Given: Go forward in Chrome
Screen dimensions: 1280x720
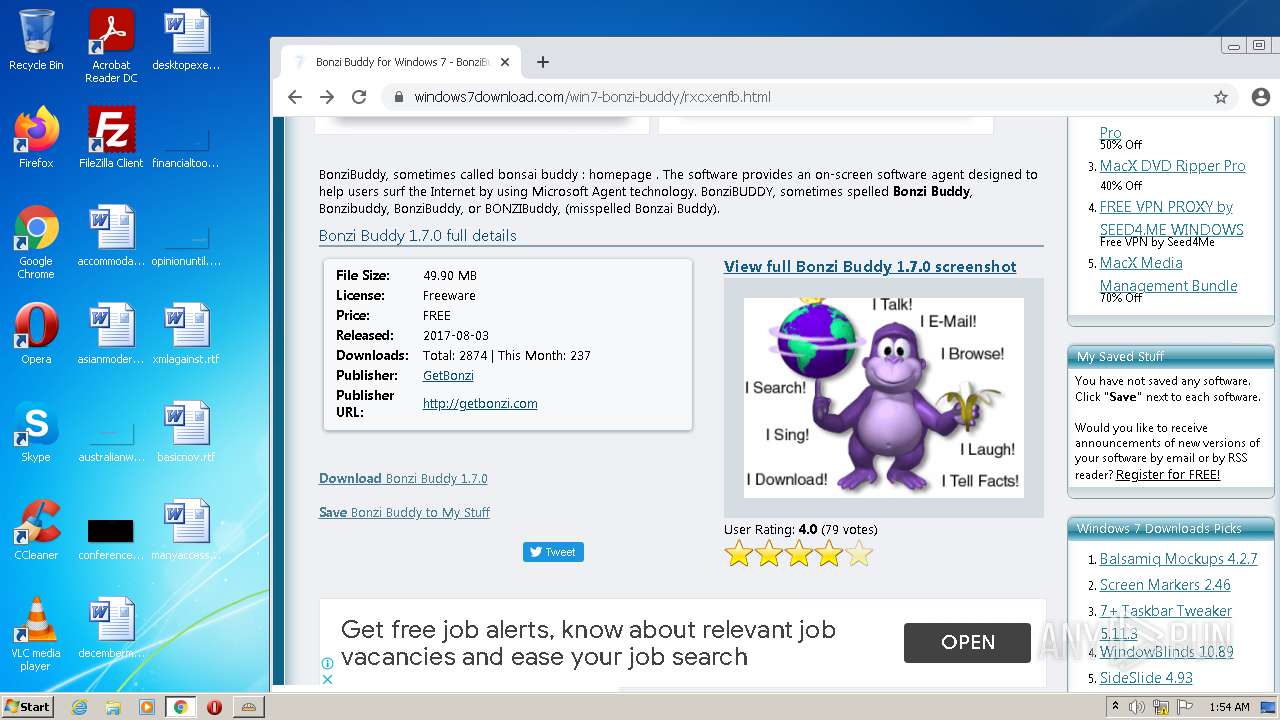Looking at the screenshot, I should tap(327, 97).
